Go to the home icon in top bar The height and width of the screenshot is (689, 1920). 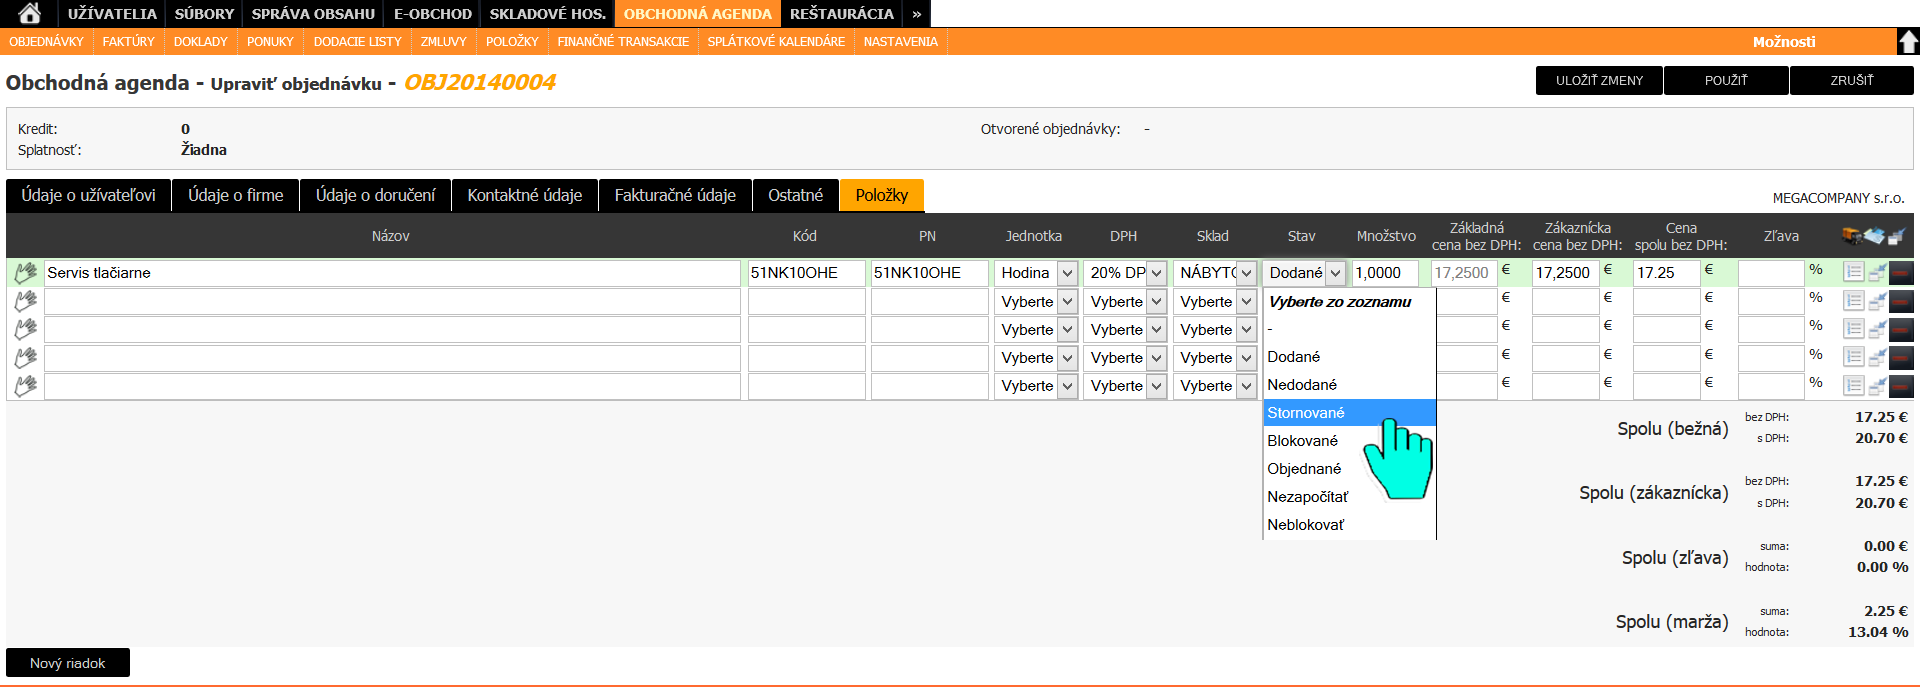[x=29, y=13]
